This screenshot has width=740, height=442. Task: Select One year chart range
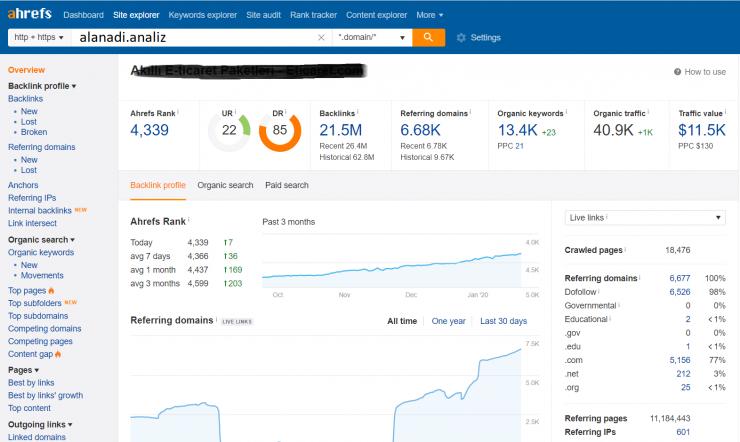point(448,321)
